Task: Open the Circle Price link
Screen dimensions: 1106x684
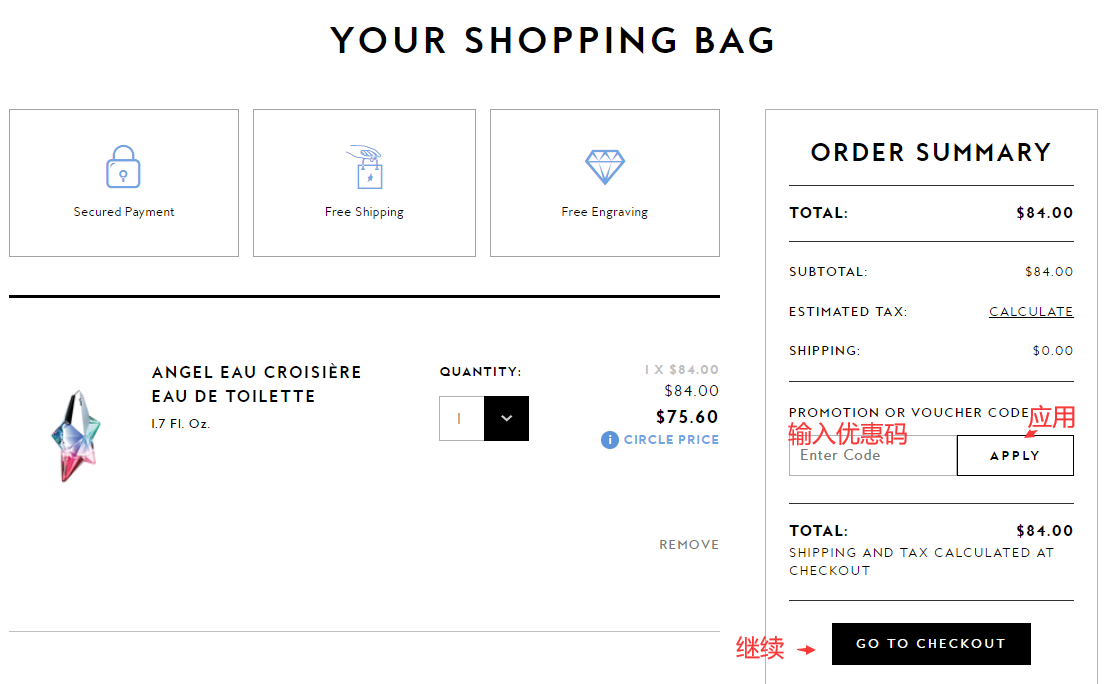Action: pos(671,440)
